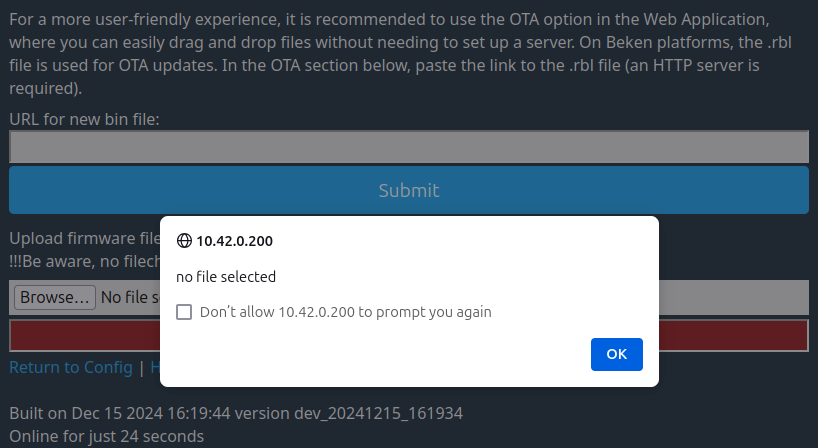Click the "Upload firmware file" label text
This screenshot has width=818, height=448.
[85, 238]
